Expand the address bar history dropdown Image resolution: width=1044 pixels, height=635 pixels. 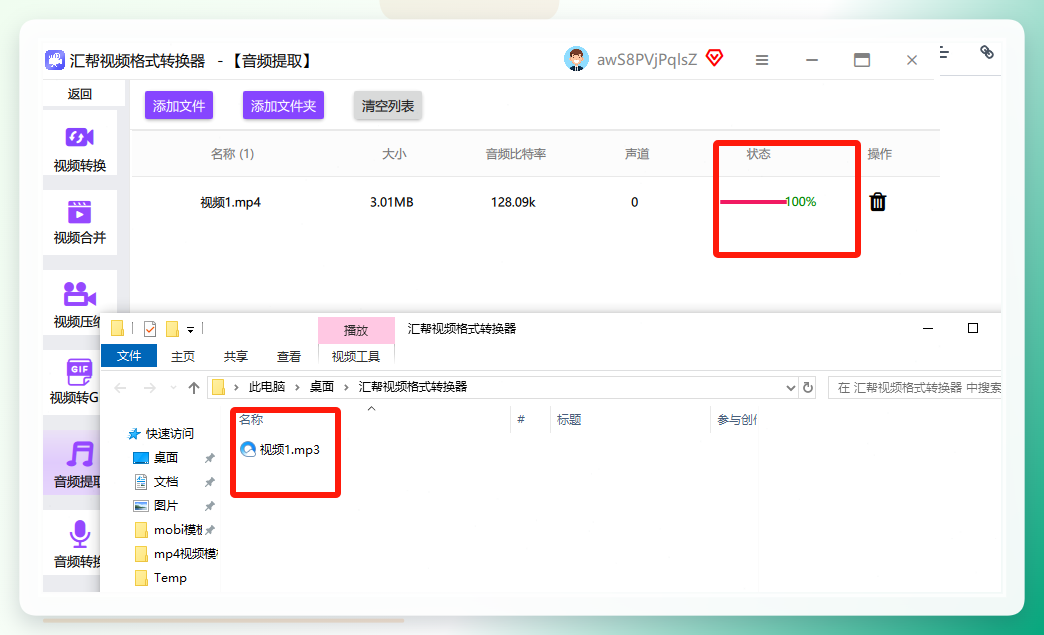click(x=790, y=387)
